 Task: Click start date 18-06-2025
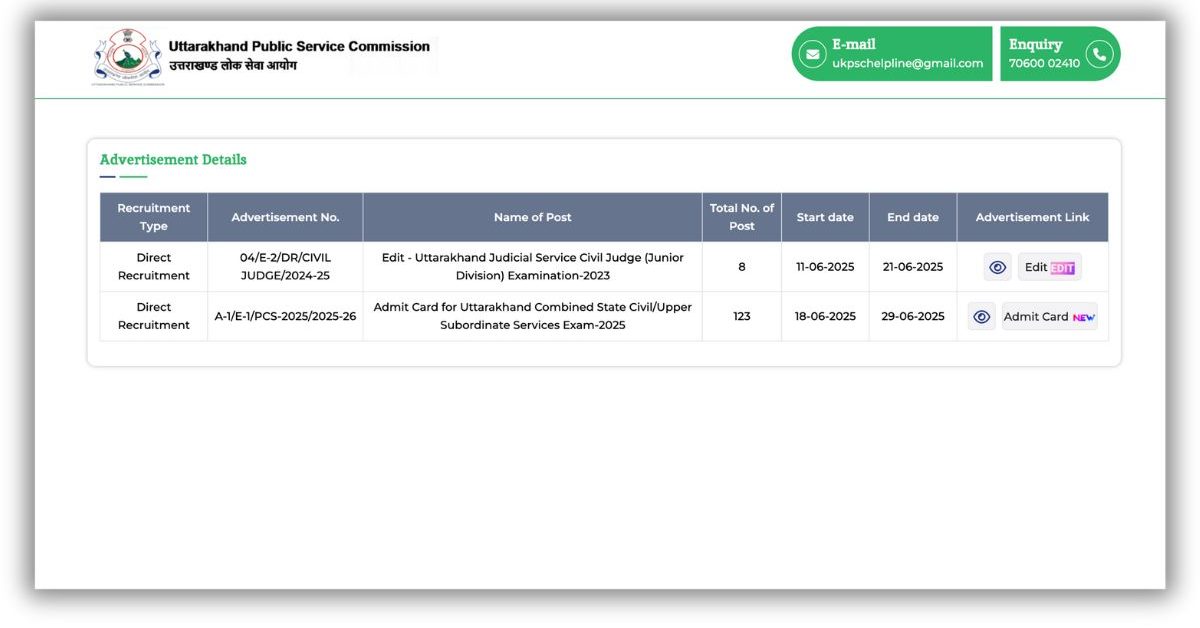pyautogui.click(x=825, y=316)
